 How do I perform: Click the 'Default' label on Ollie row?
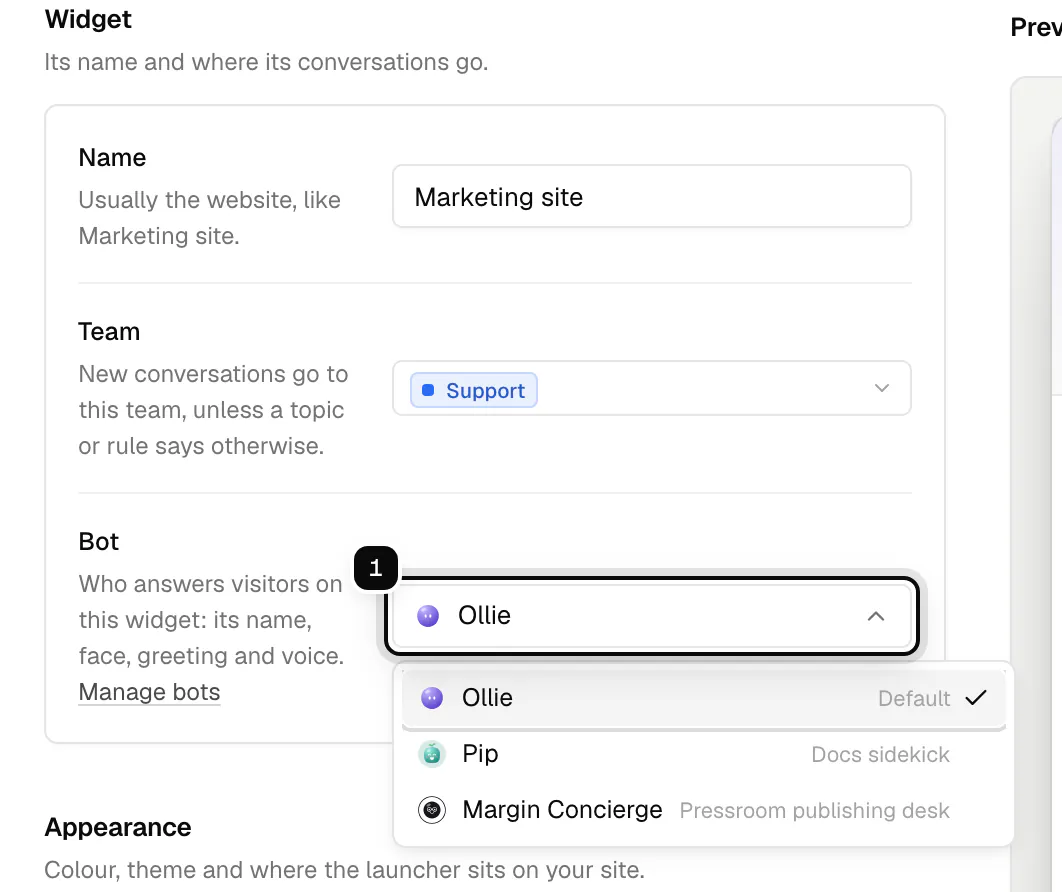(914, 698)
